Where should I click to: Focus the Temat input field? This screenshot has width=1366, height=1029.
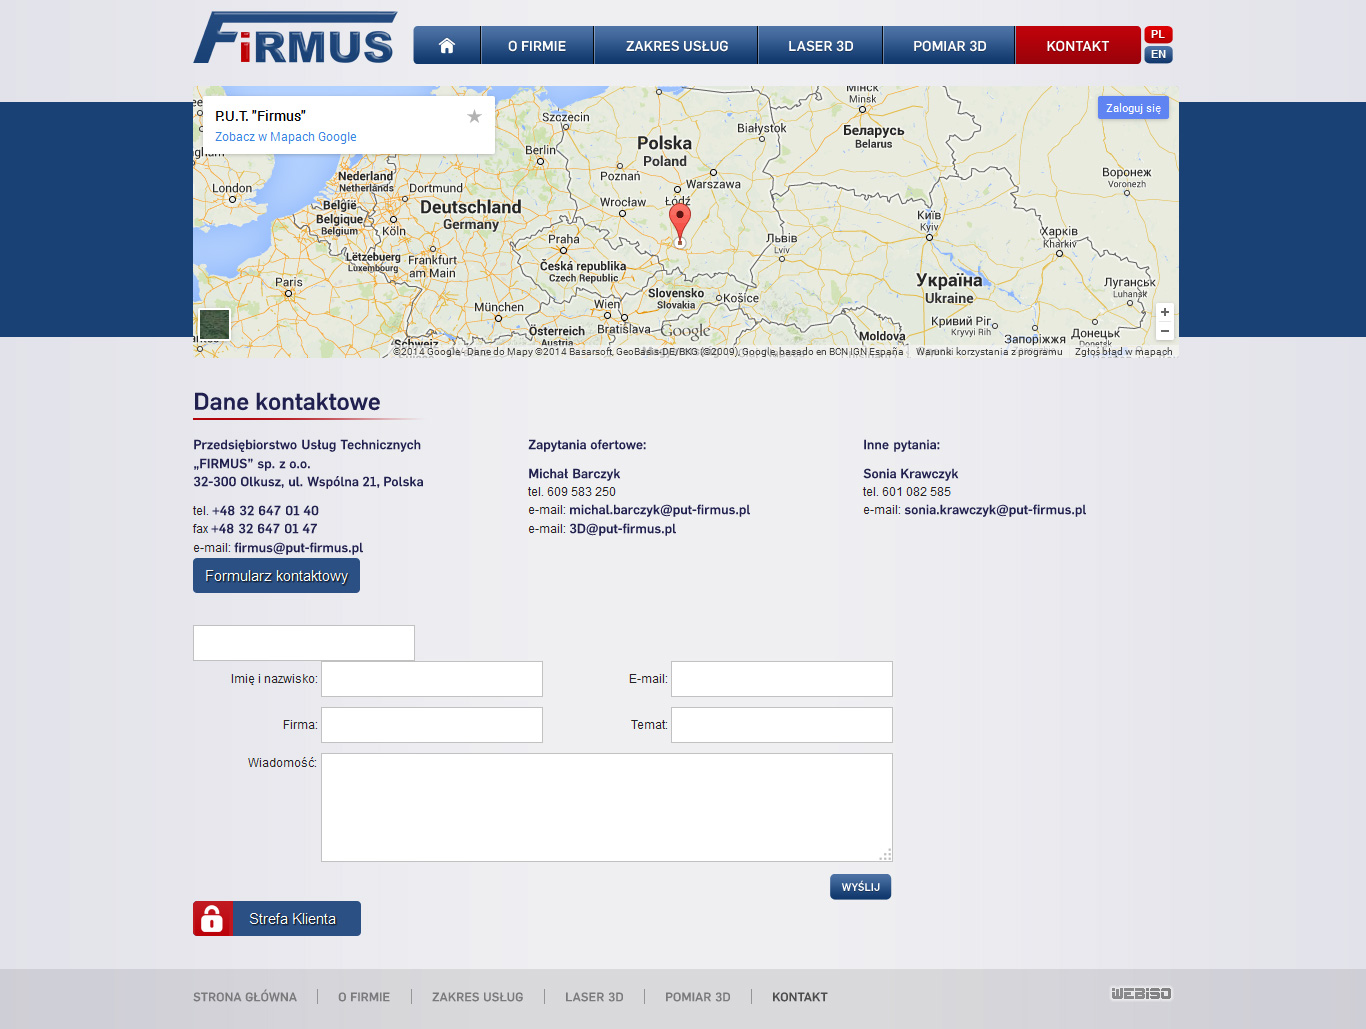pyautogui.click(x=782, y=725)
